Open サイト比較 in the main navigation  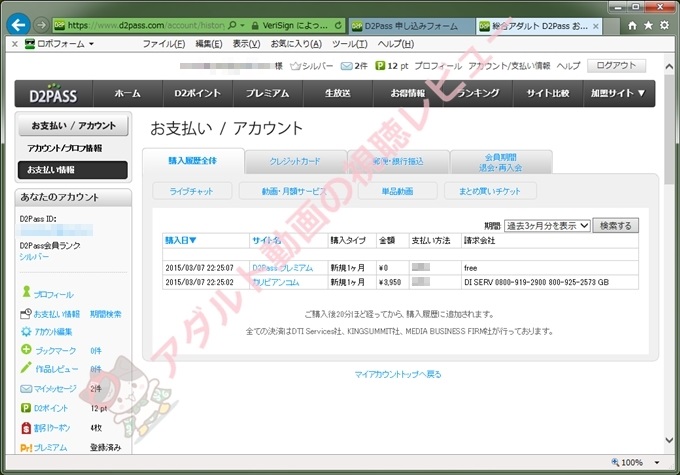click(x=548, y=93)
